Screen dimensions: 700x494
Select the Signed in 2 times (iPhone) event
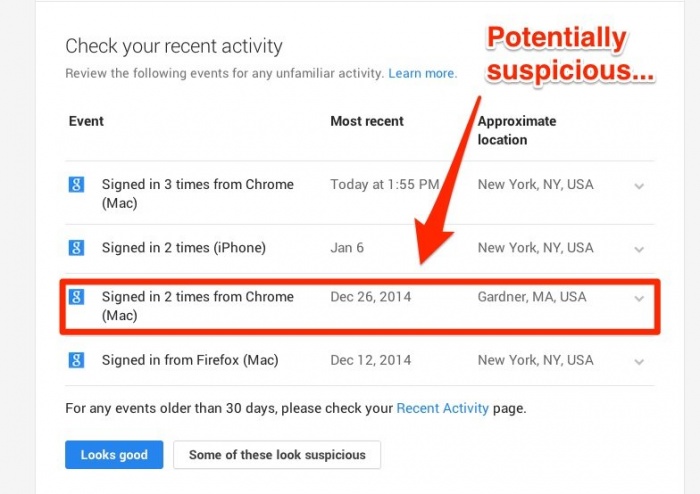(x=183, y=248)
